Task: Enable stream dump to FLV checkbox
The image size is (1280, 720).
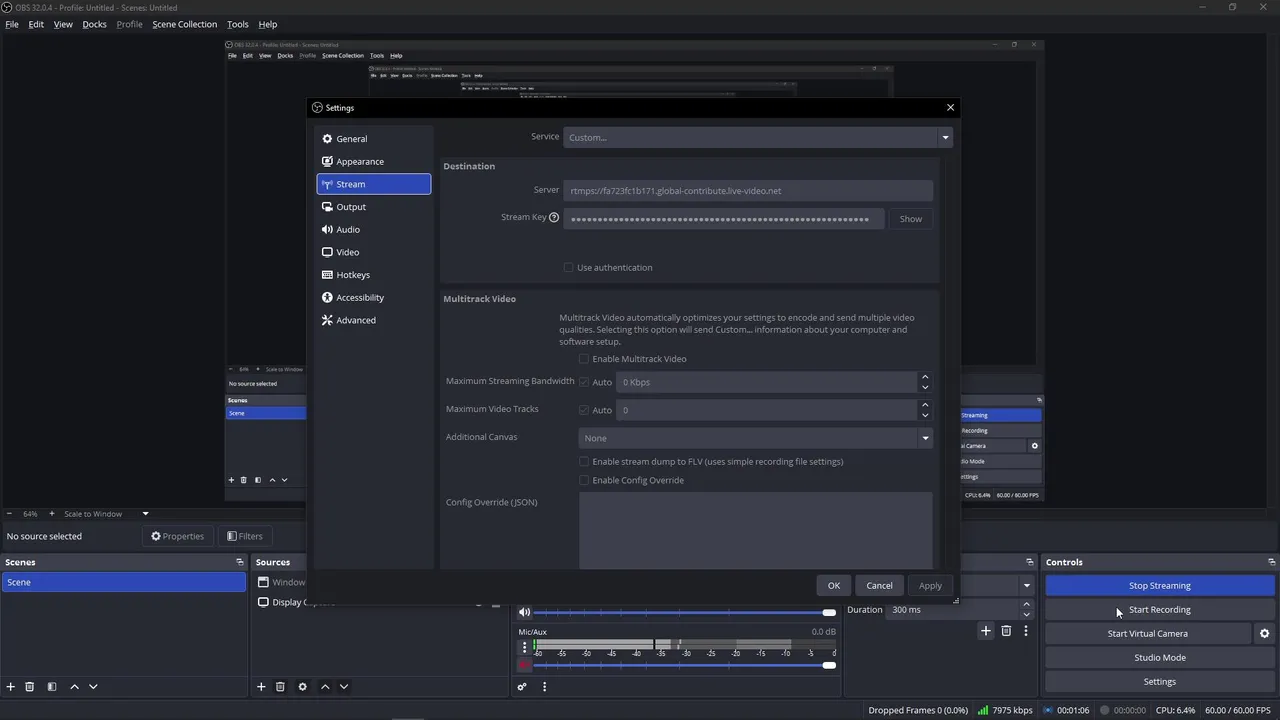Action: pyautogui.click(x=584, y=461)
